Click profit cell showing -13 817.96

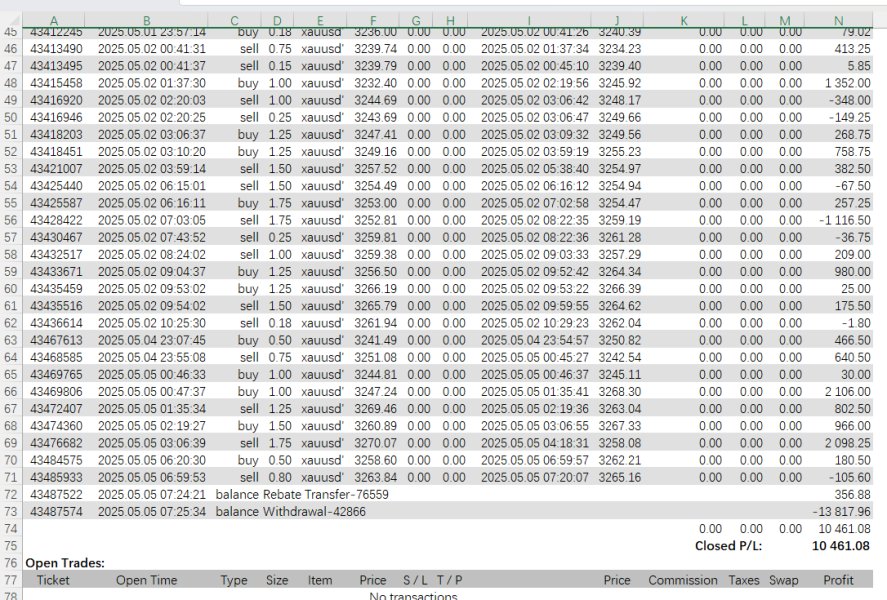coord(842,512)
